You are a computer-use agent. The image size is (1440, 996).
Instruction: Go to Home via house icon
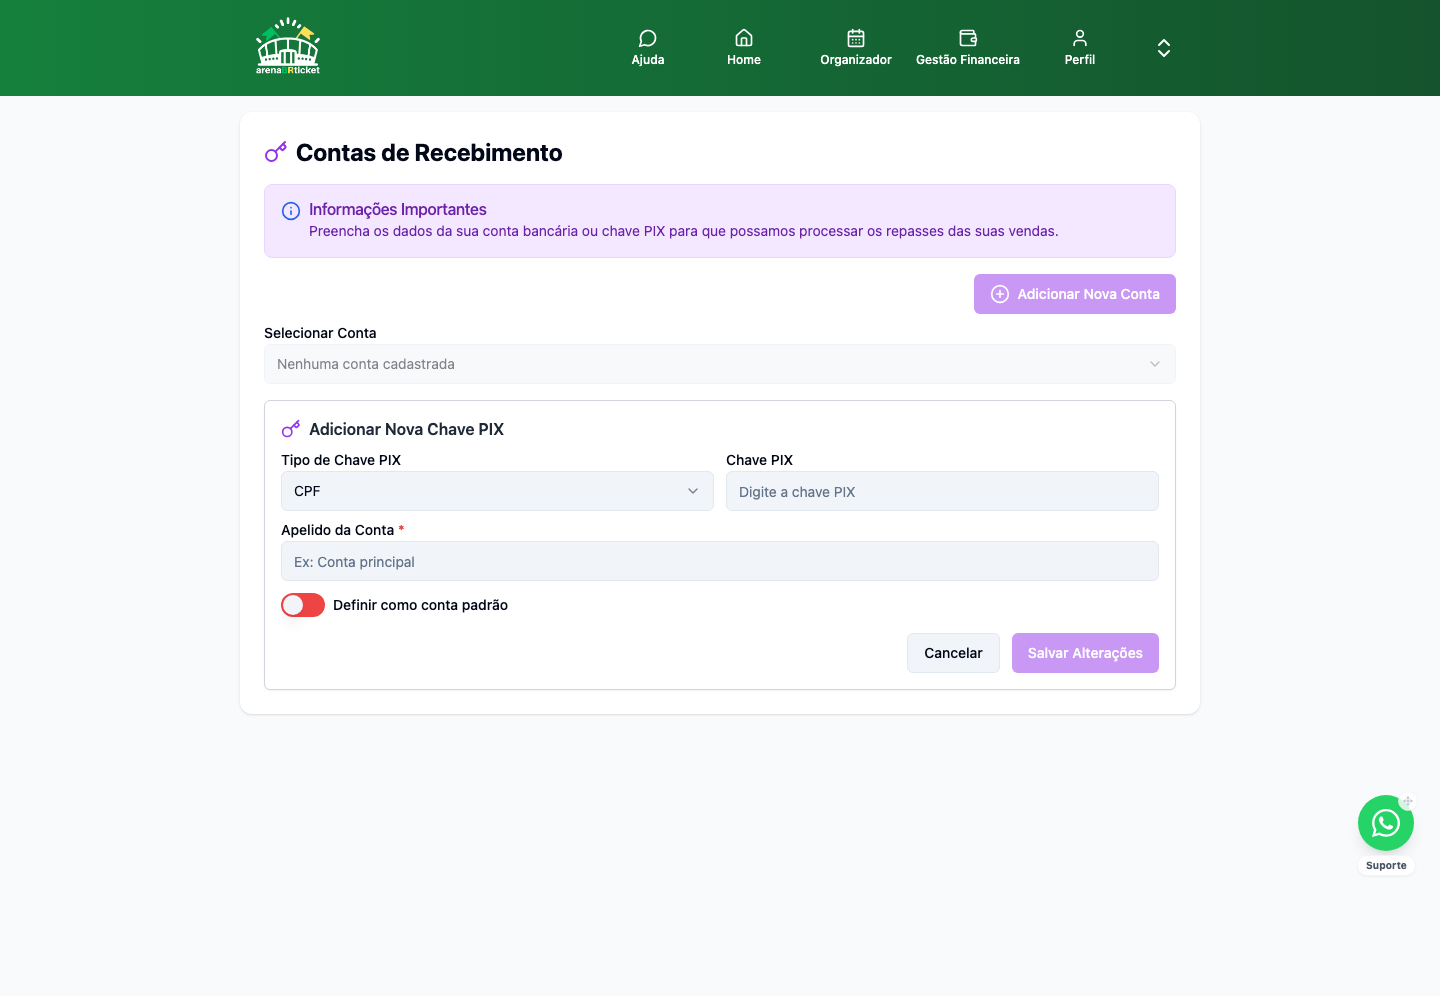pyautogui.click(x=744, y=38)
